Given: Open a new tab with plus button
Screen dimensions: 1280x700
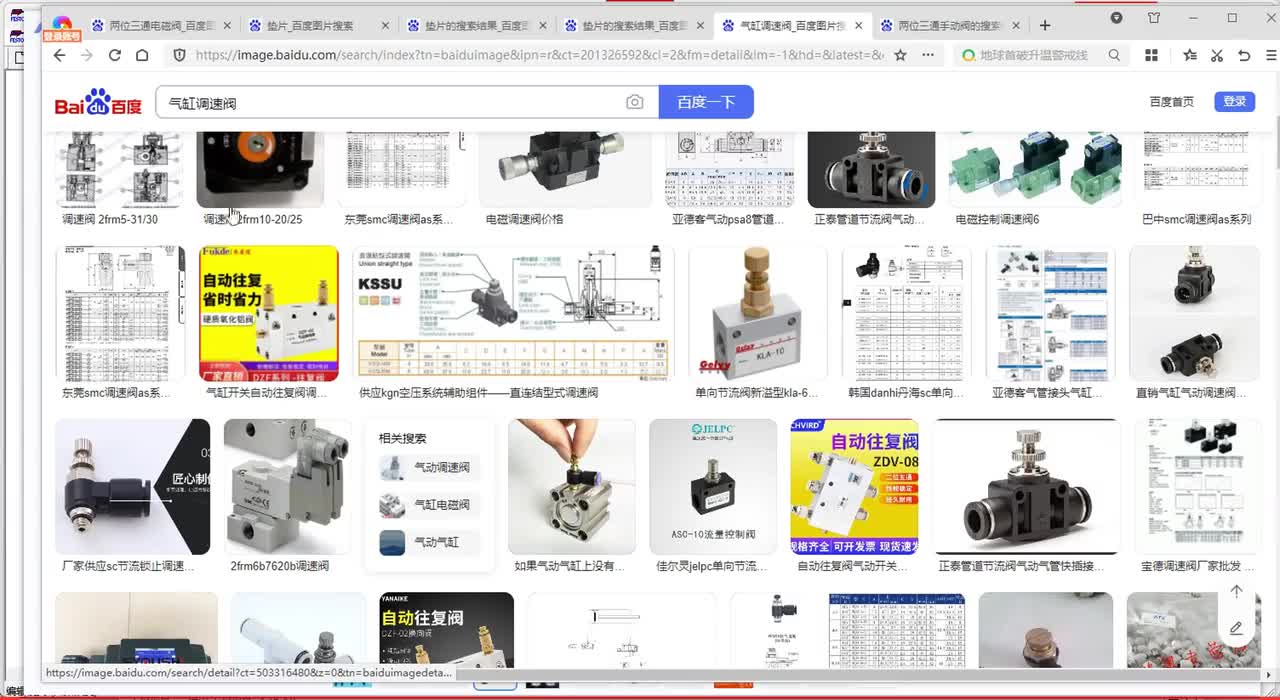Looking at the screenshot, I should (1045, 25).
